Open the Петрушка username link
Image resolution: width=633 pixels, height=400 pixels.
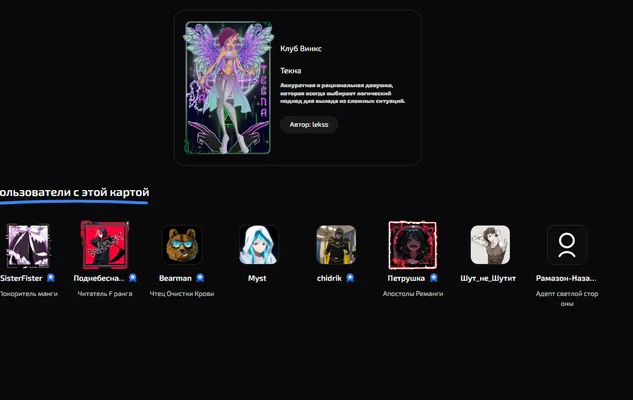click(406, 278)
